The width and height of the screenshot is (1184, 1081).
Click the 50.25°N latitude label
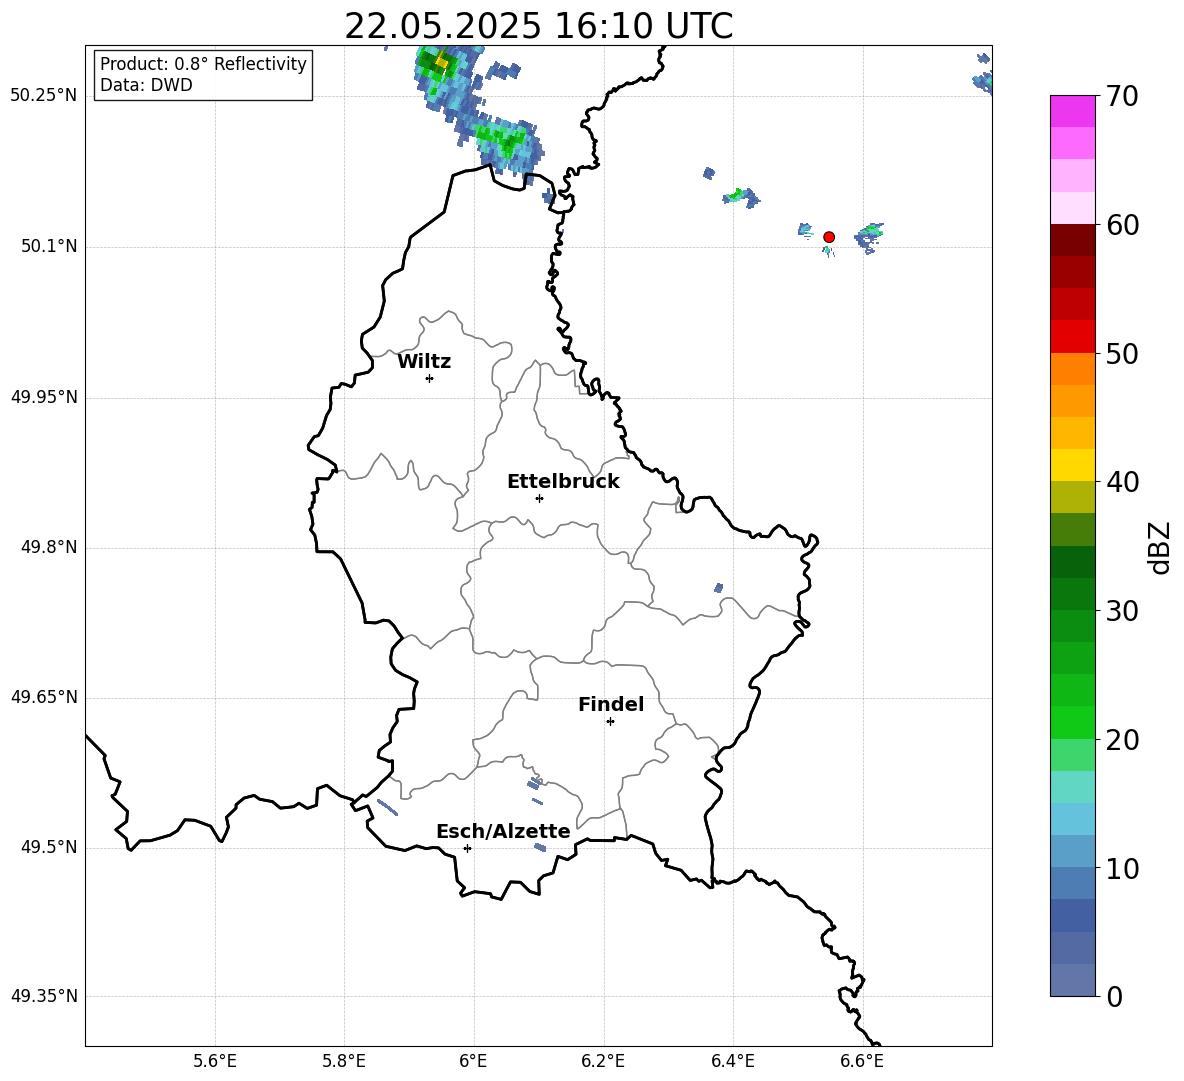(x=44, y=96)
